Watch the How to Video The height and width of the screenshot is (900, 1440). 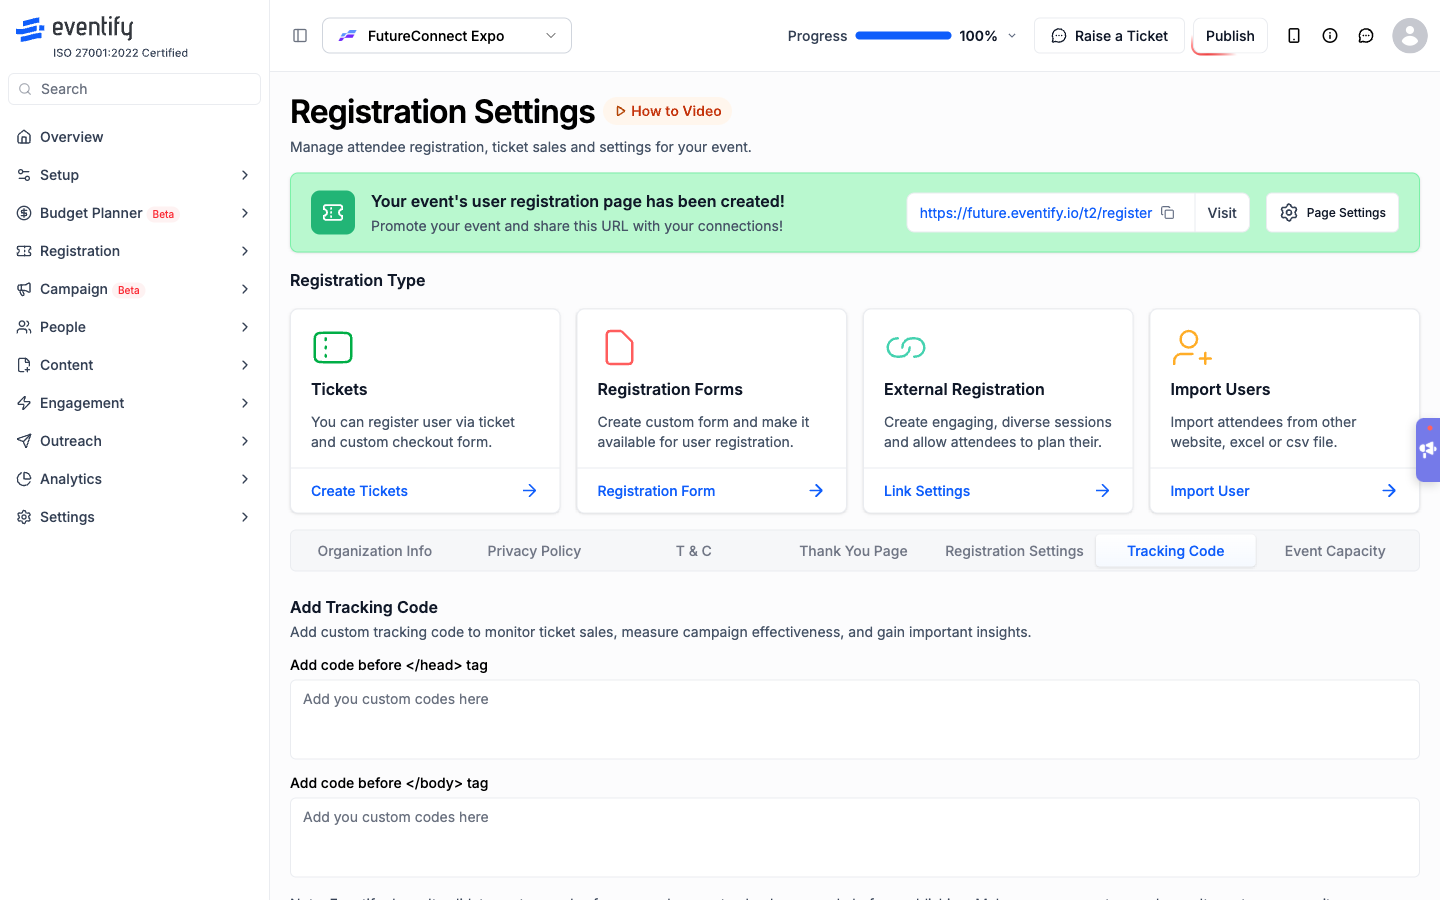point(668,111)
